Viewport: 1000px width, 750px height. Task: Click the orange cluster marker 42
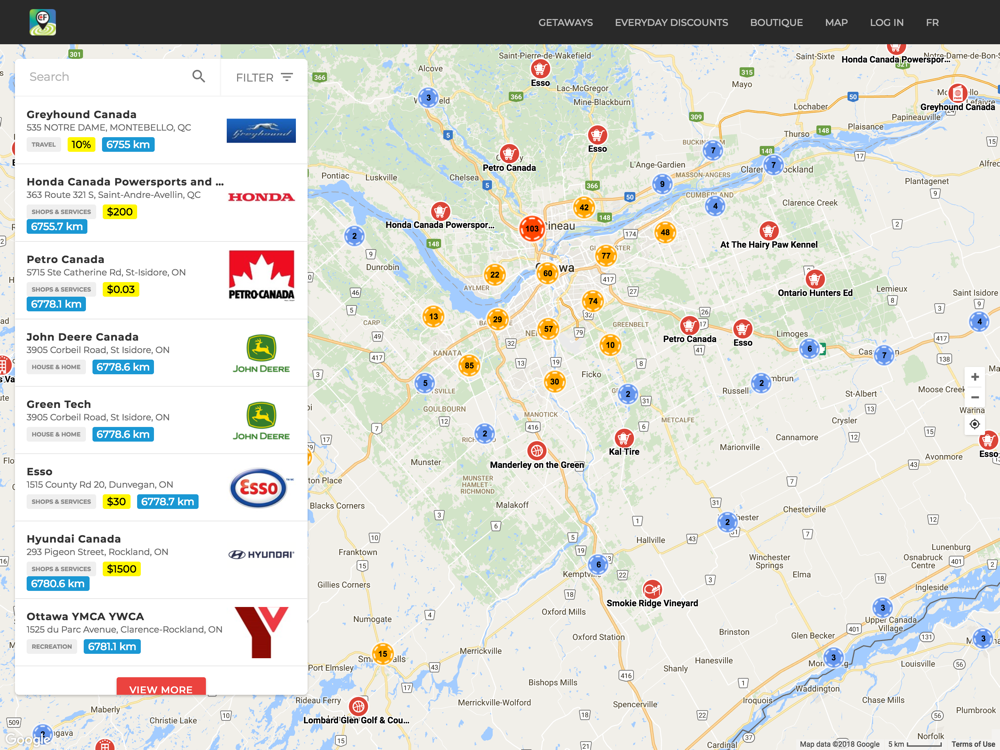tap(584, 207)
